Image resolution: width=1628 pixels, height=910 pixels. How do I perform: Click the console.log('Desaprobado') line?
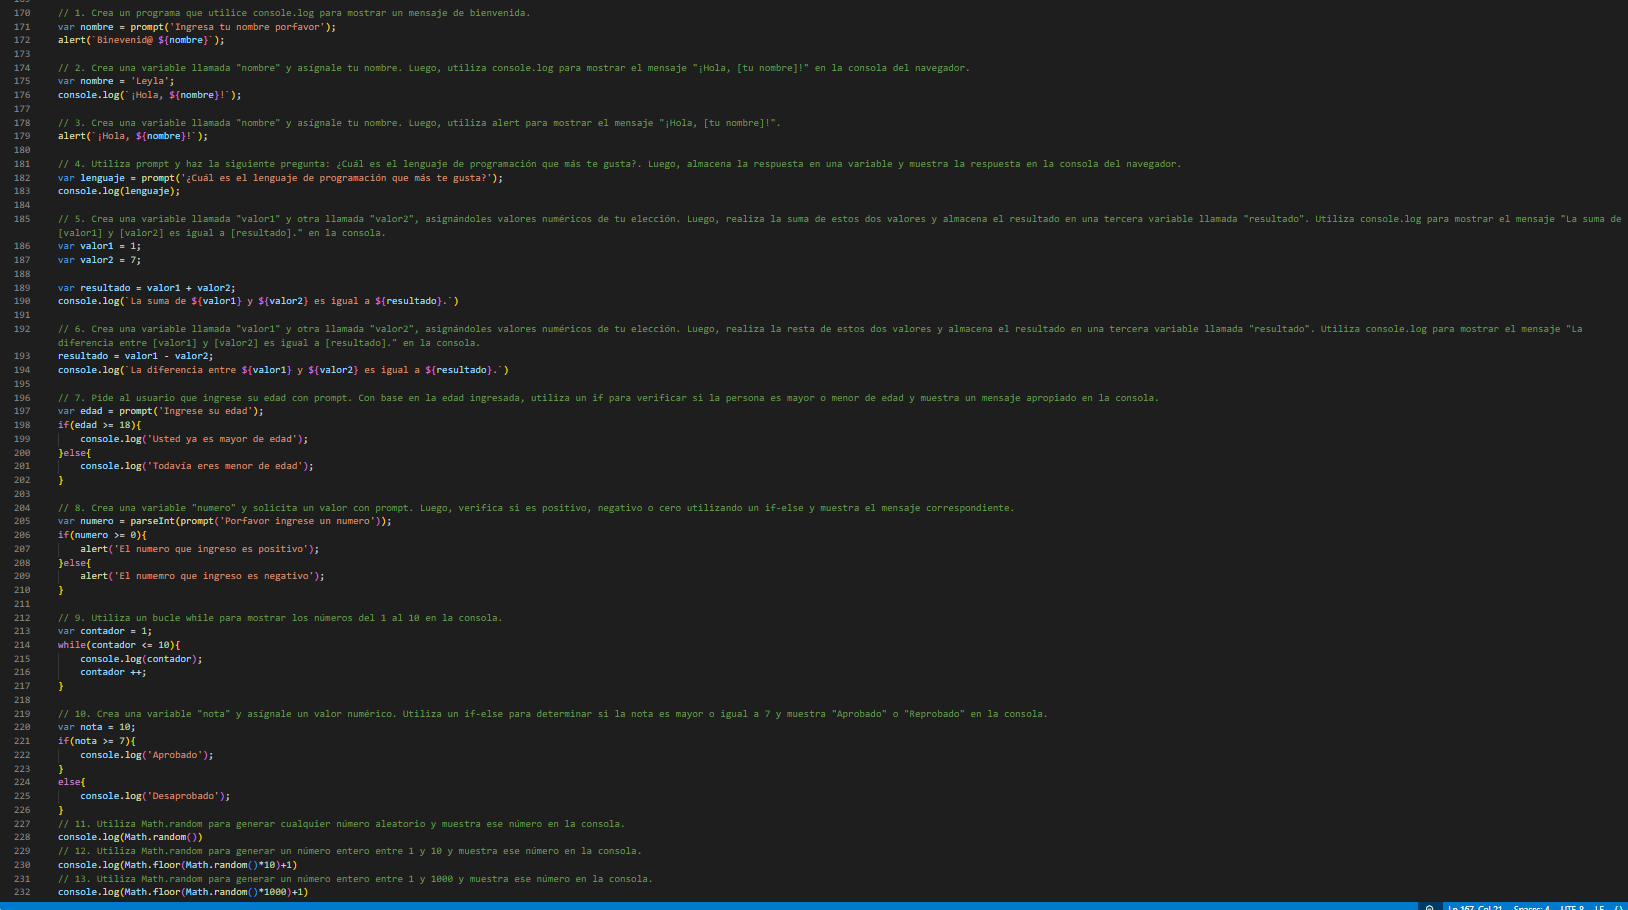tap(155, 796)
